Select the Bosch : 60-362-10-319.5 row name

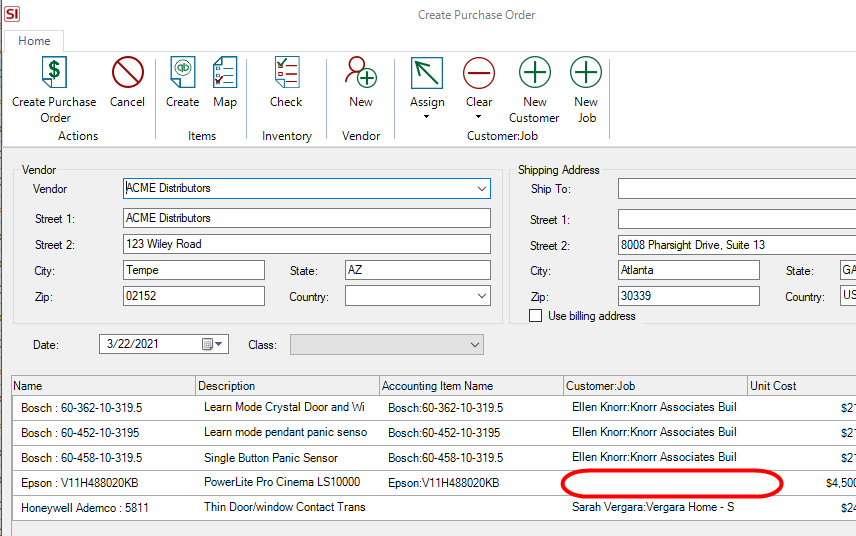click(x=81, y=408)
